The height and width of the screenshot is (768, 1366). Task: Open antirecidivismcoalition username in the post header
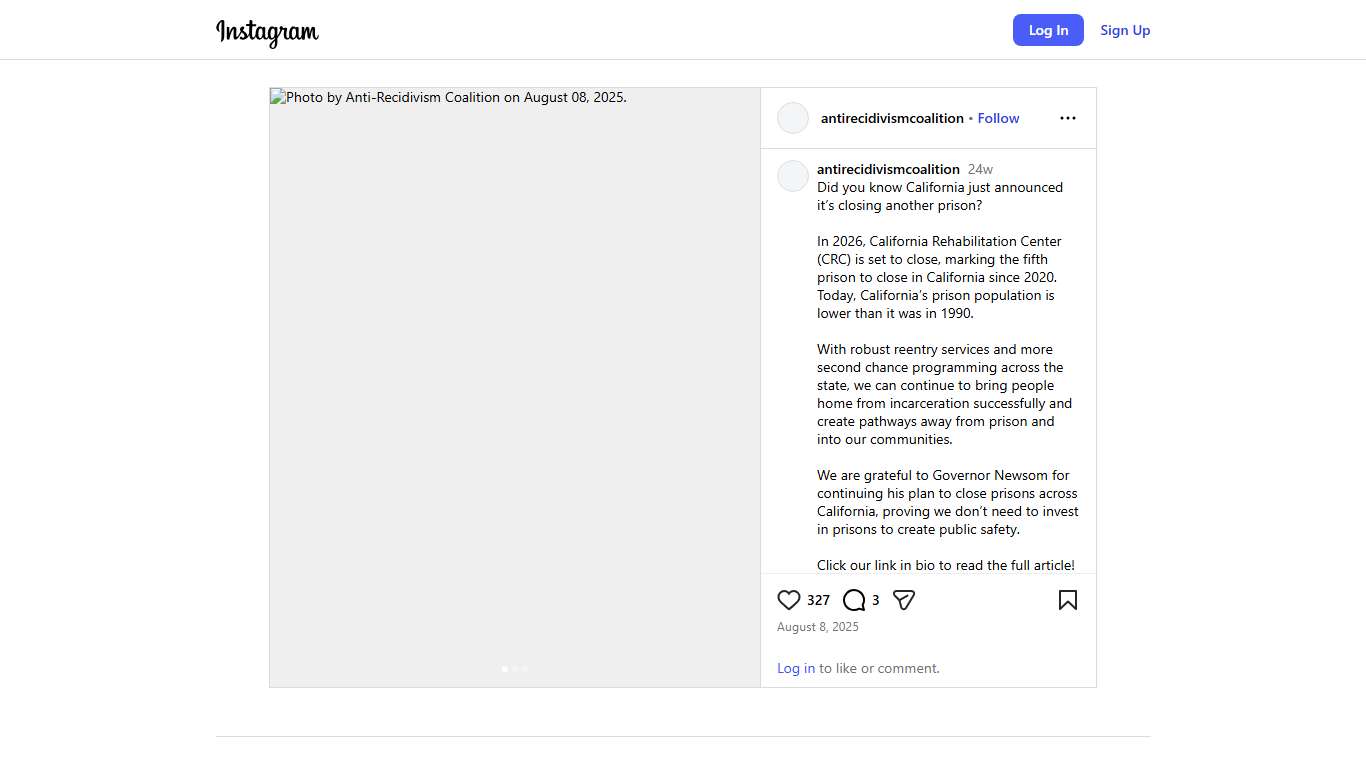click(892, 118)
